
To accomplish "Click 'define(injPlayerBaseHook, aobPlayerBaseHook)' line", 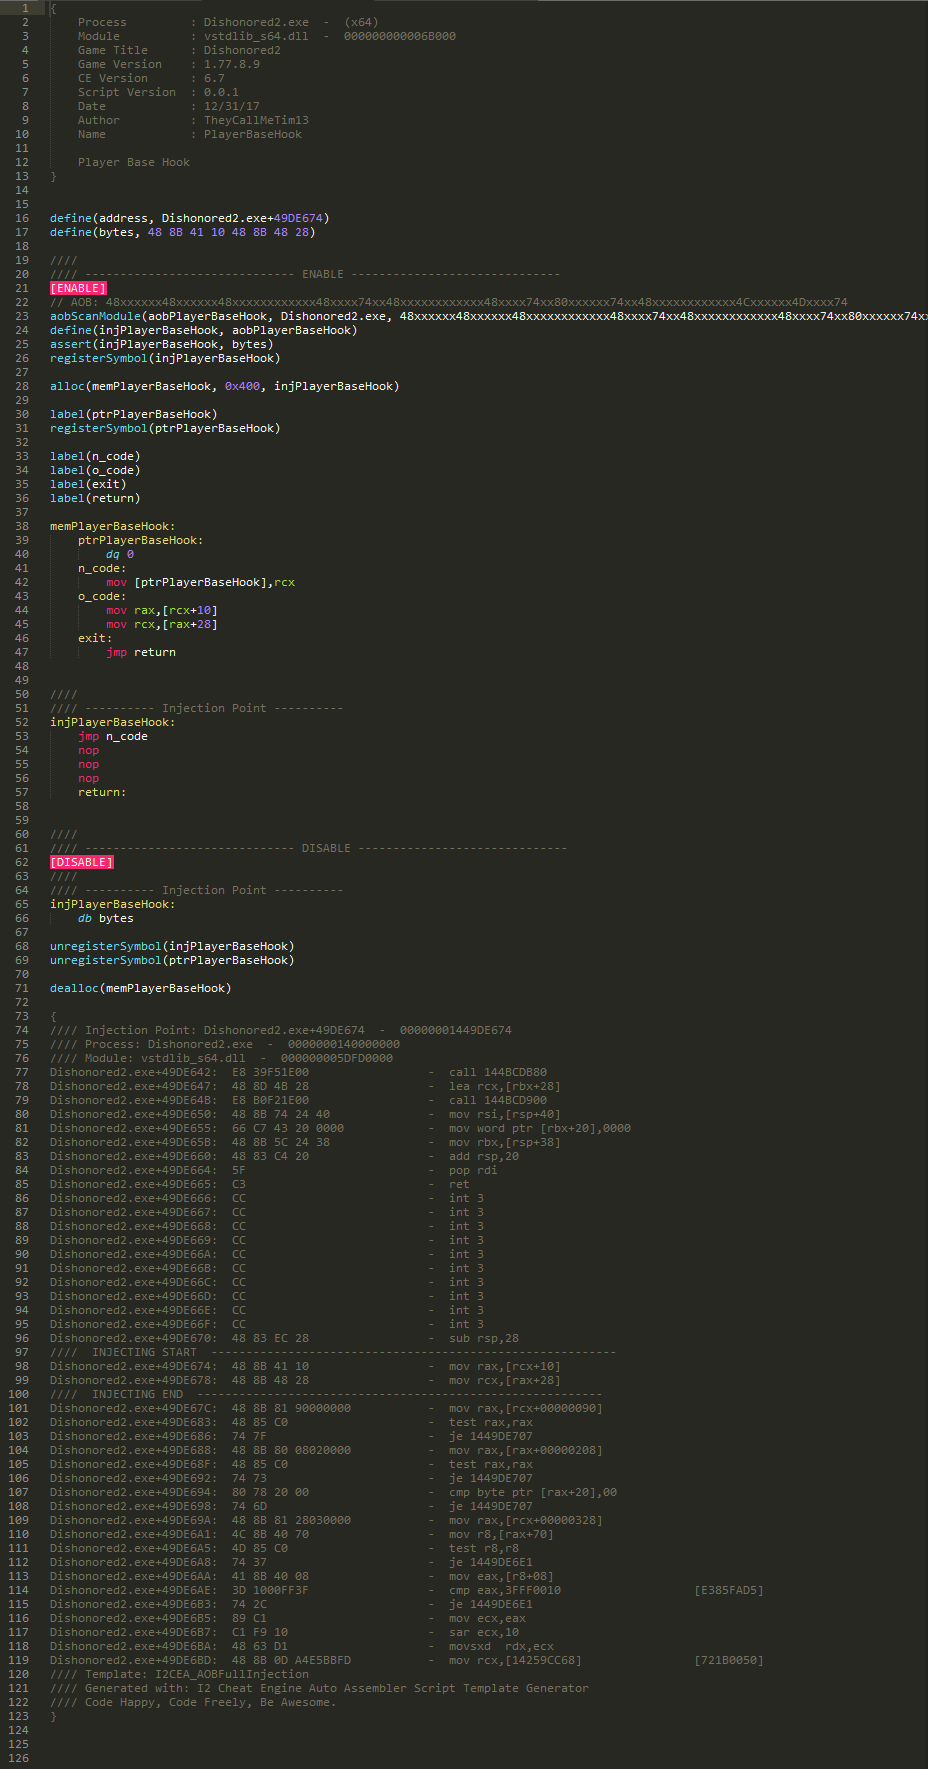I will (x=204, y=330).
